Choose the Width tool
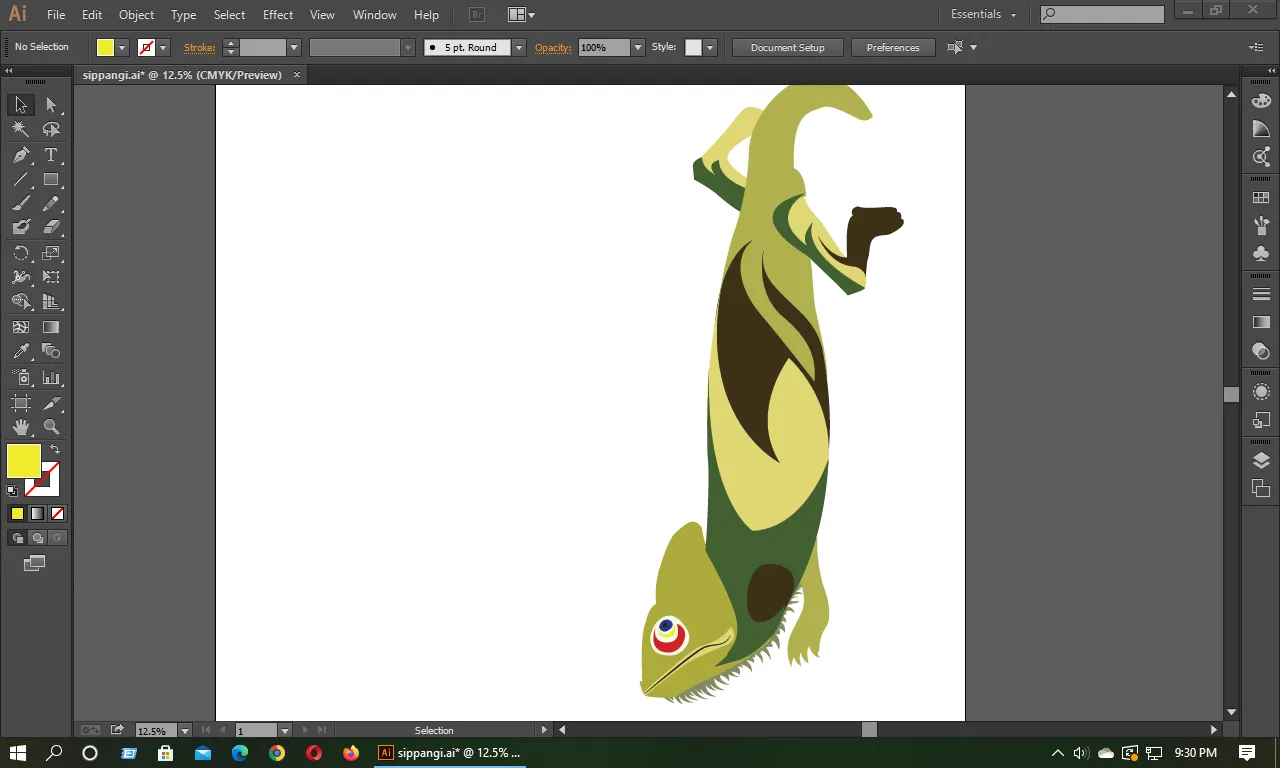The height and width of the screenshot is (768, 1280). (x=21, y=277)
